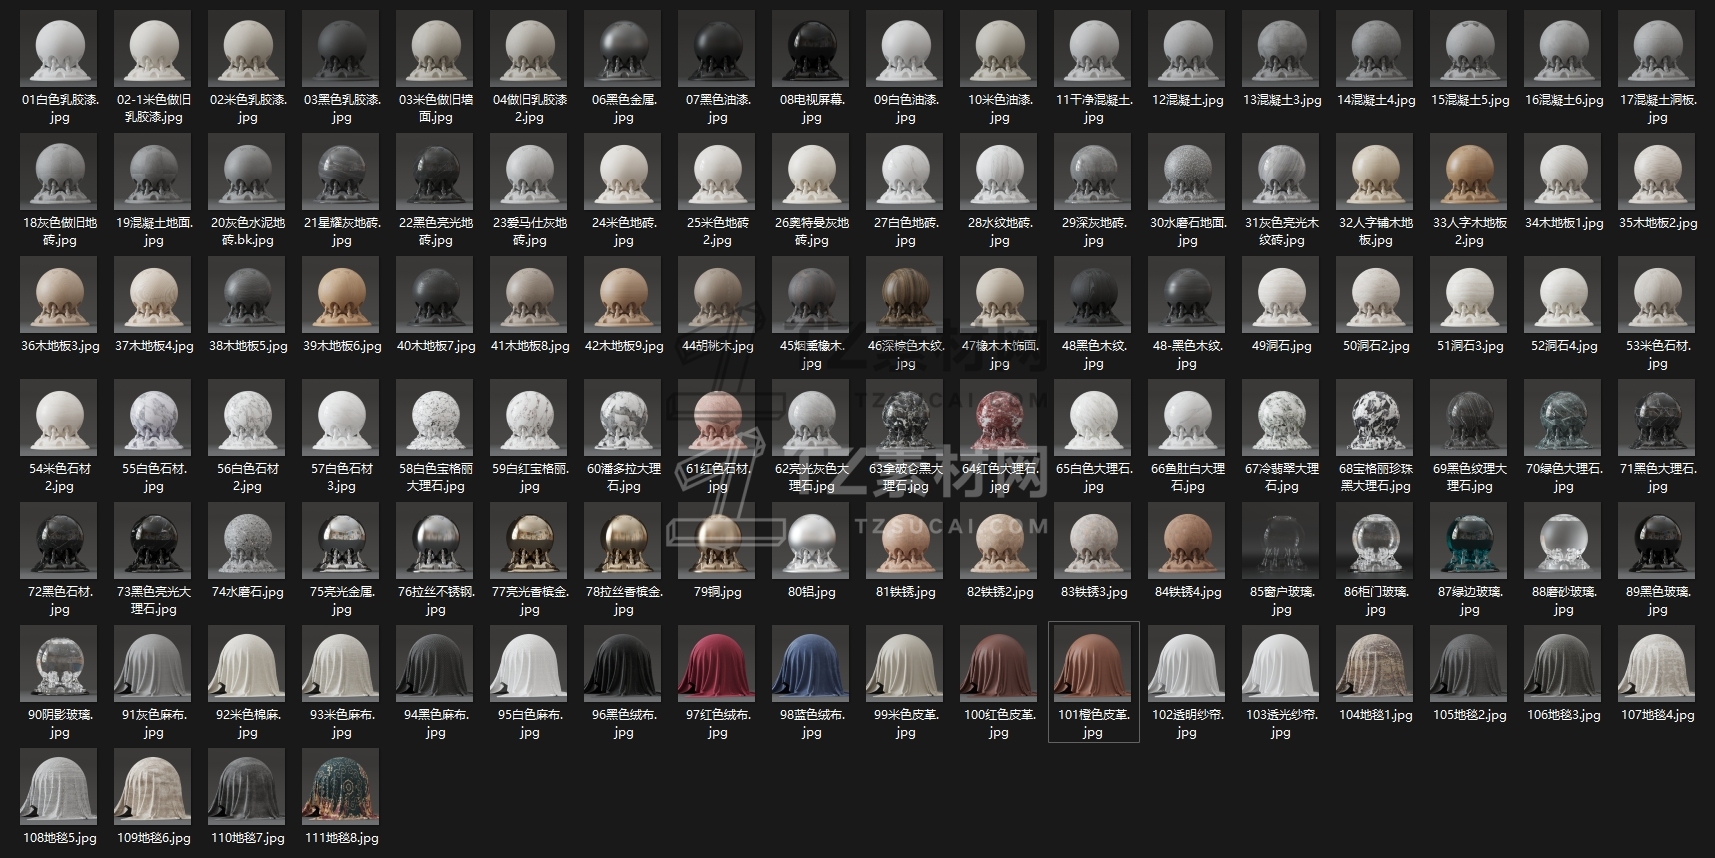Select the 68宝格丽珍珠黑大理石.jpg thumbnail
1715x858 pixels.
1375,418
